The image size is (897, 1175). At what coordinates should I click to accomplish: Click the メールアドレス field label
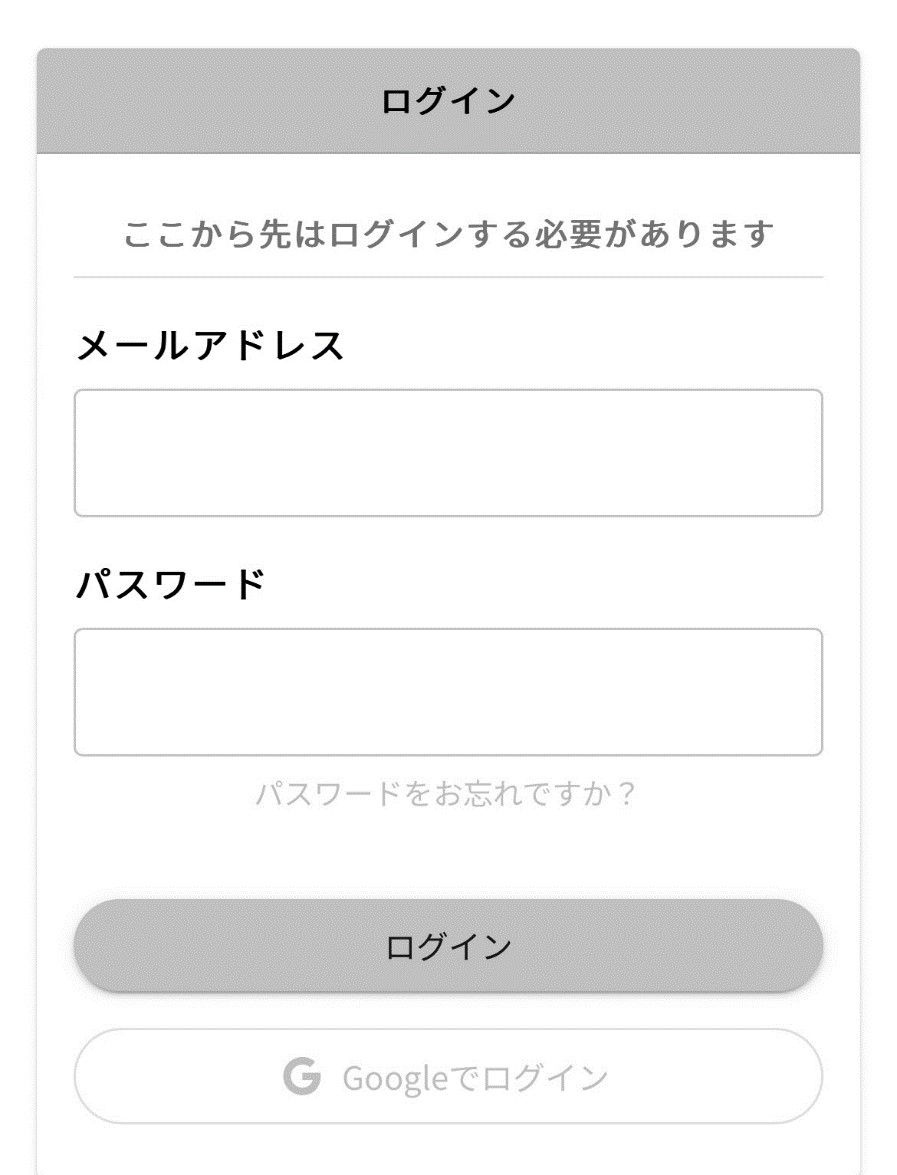click(210, 346)
